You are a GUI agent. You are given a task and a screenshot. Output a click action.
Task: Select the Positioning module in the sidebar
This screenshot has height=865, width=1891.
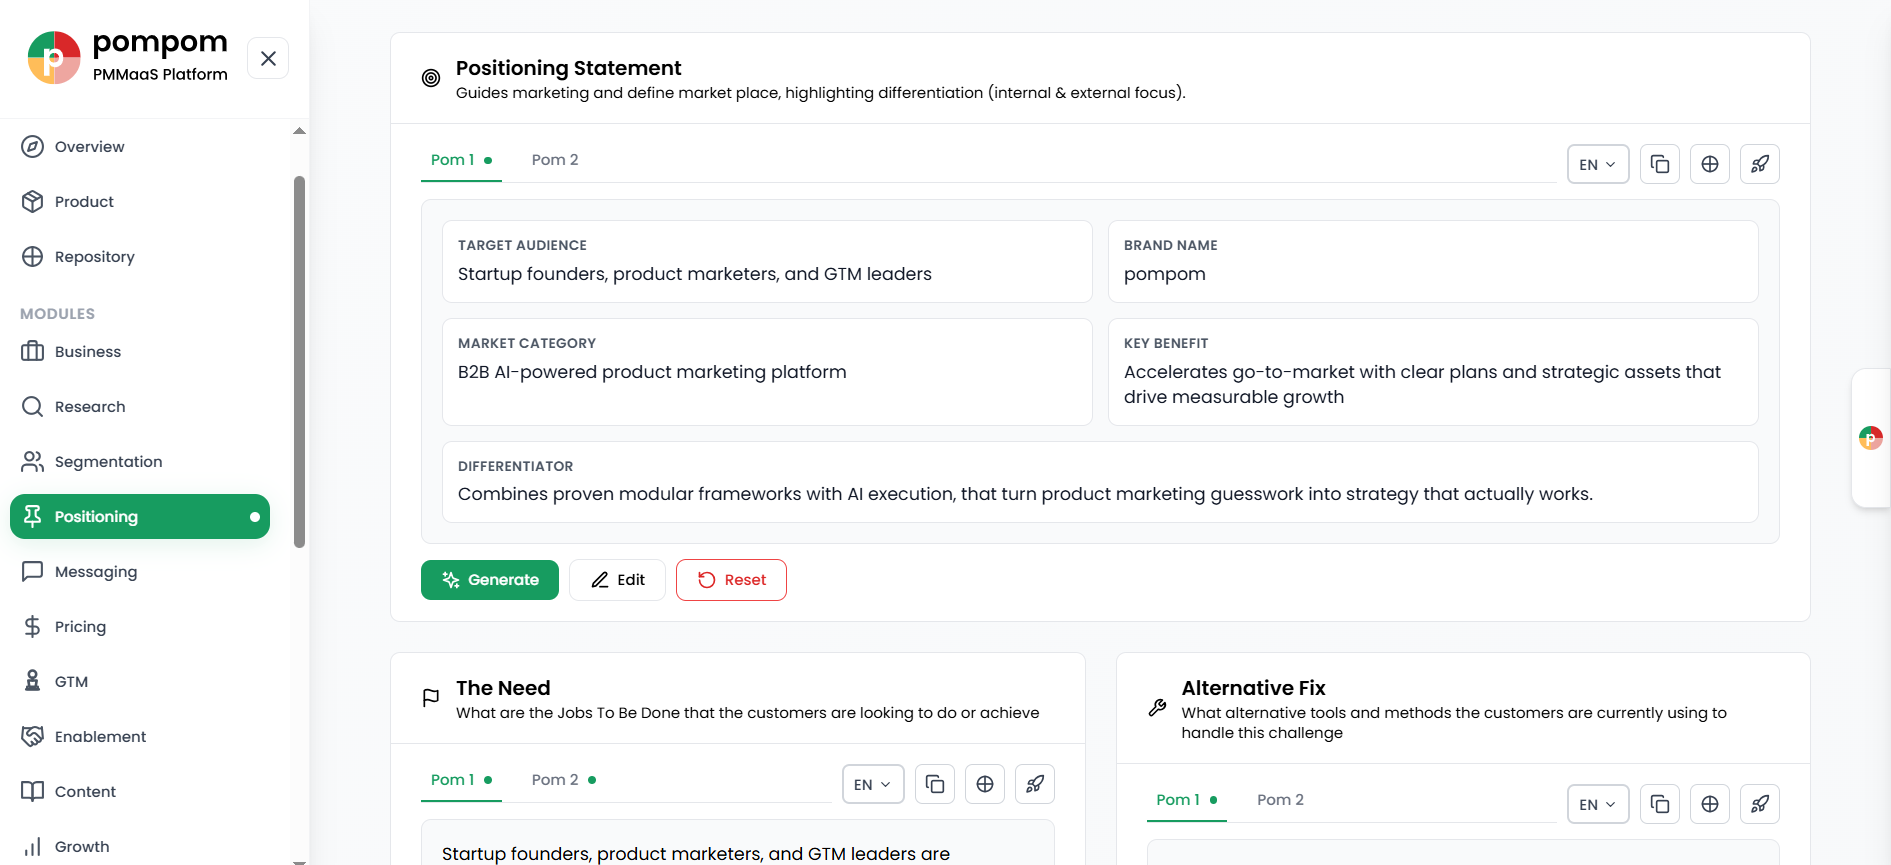pyautogui.click(x=140, y=517)
